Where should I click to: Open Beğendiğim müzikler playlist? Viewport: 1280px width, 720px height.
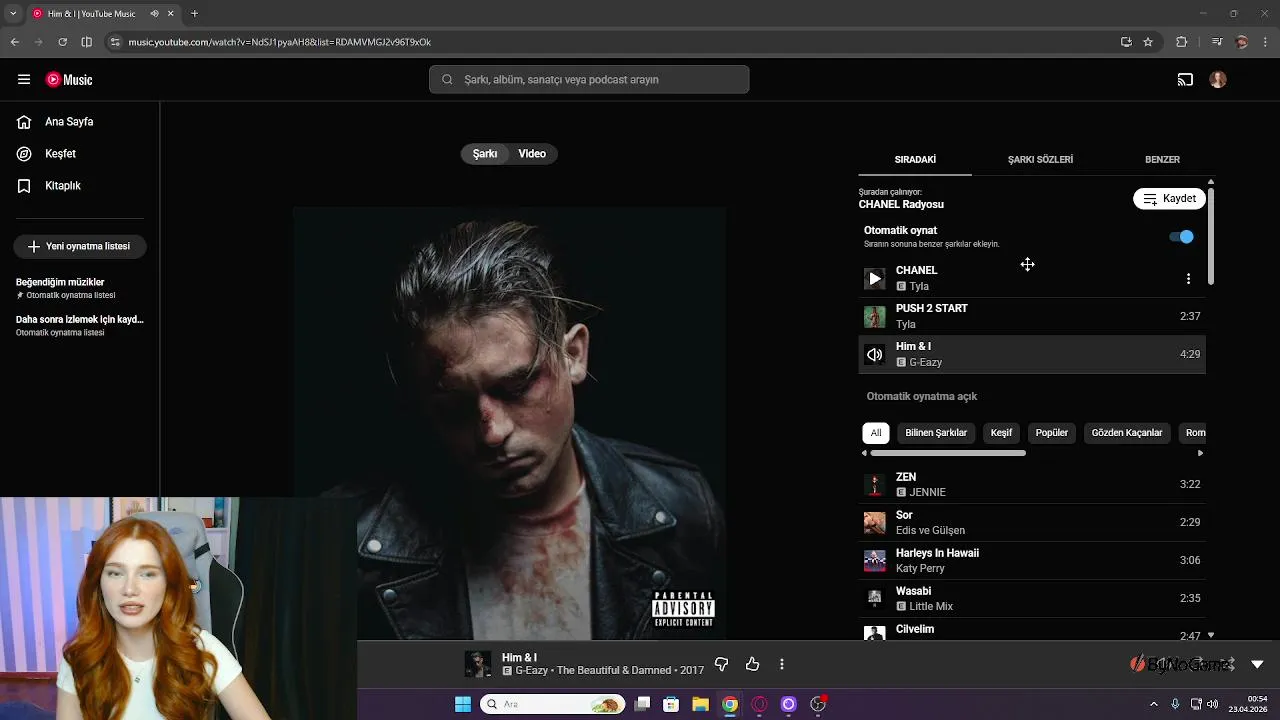click(80, 288)
